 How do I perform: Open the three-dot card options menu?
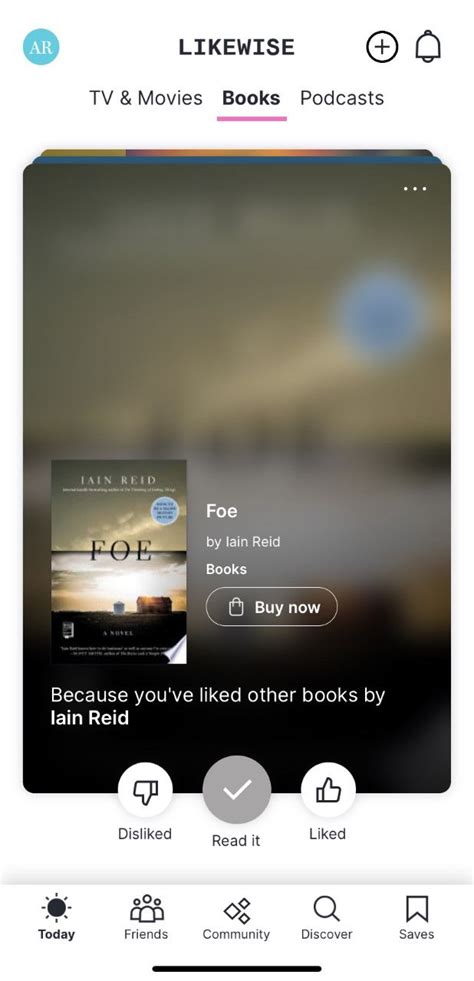coord(415,188)
